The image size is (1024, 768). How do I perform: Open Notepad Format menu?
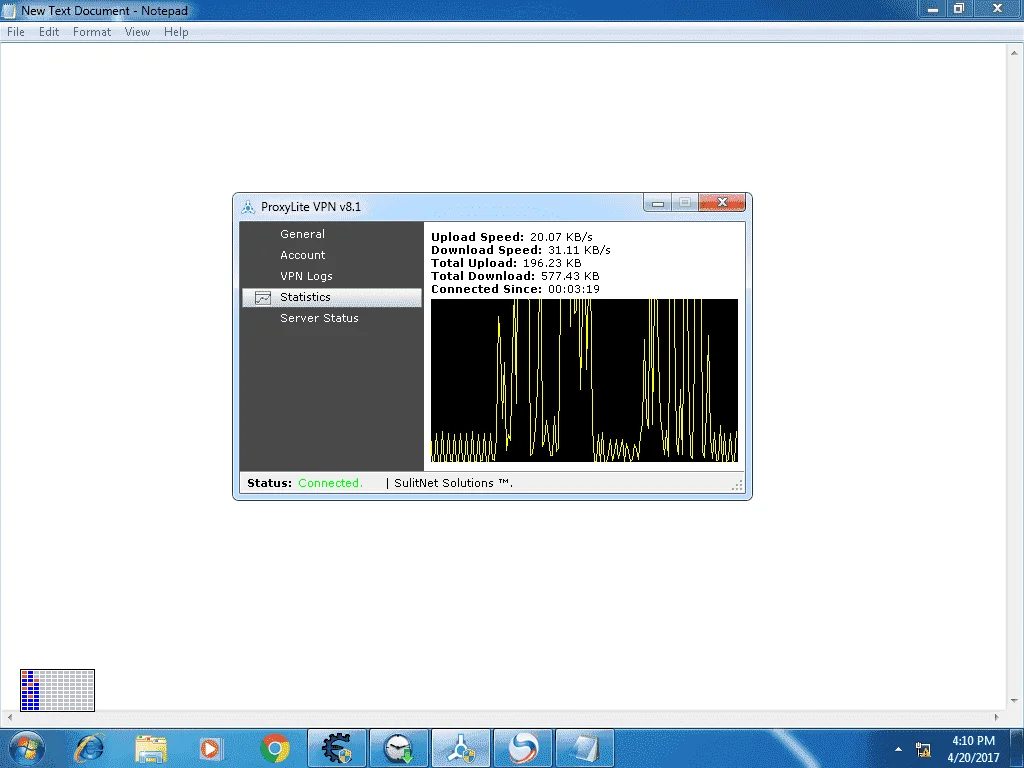point(92,32)
